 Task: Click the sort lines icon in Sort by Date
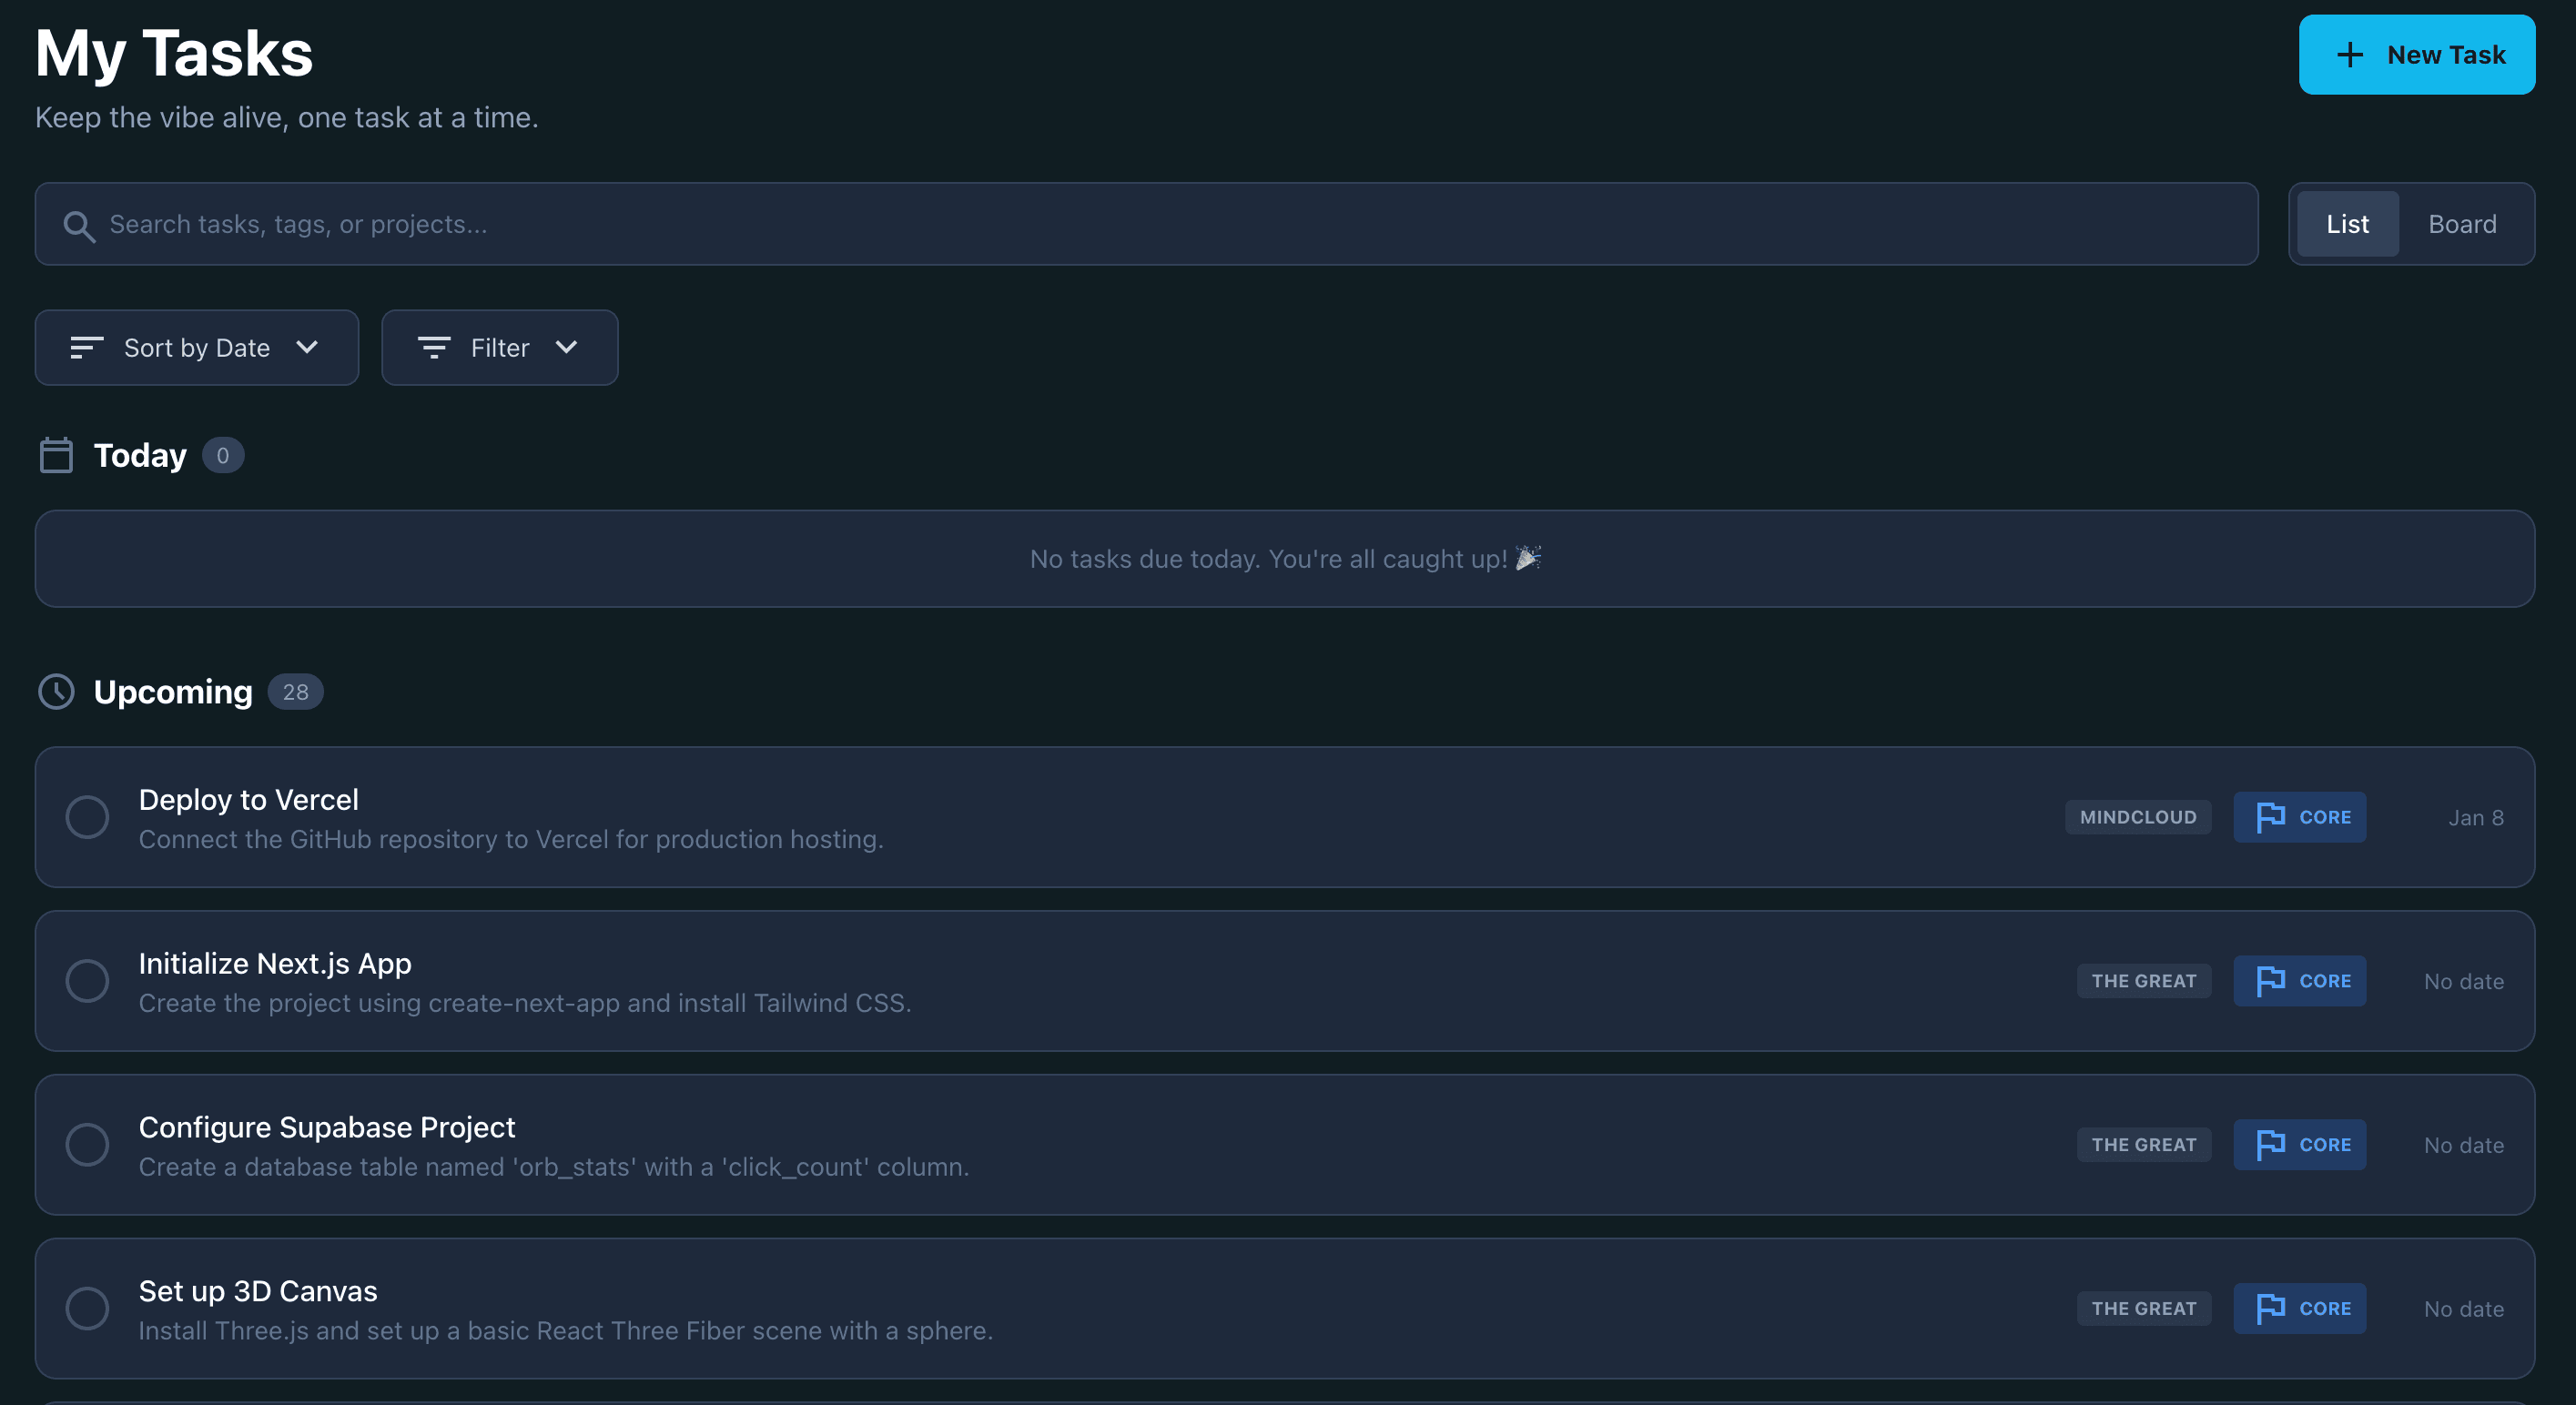click(x=86, y=348)
